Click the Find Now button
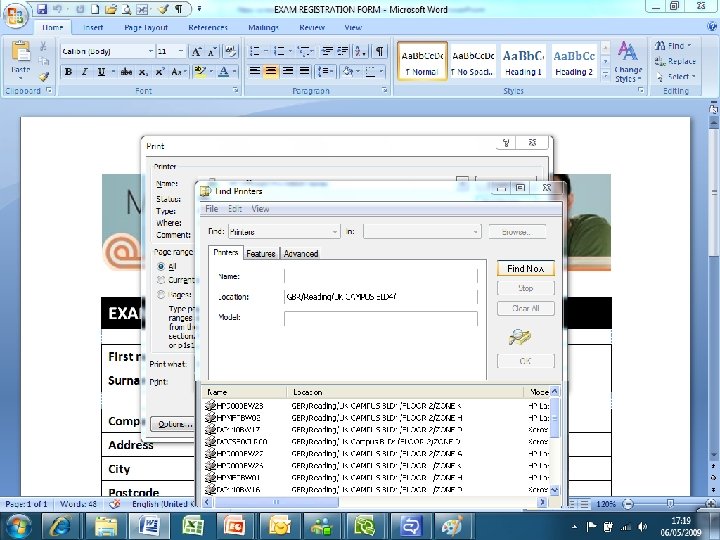This screenshot has width=720, height=540. click(525, 269)
